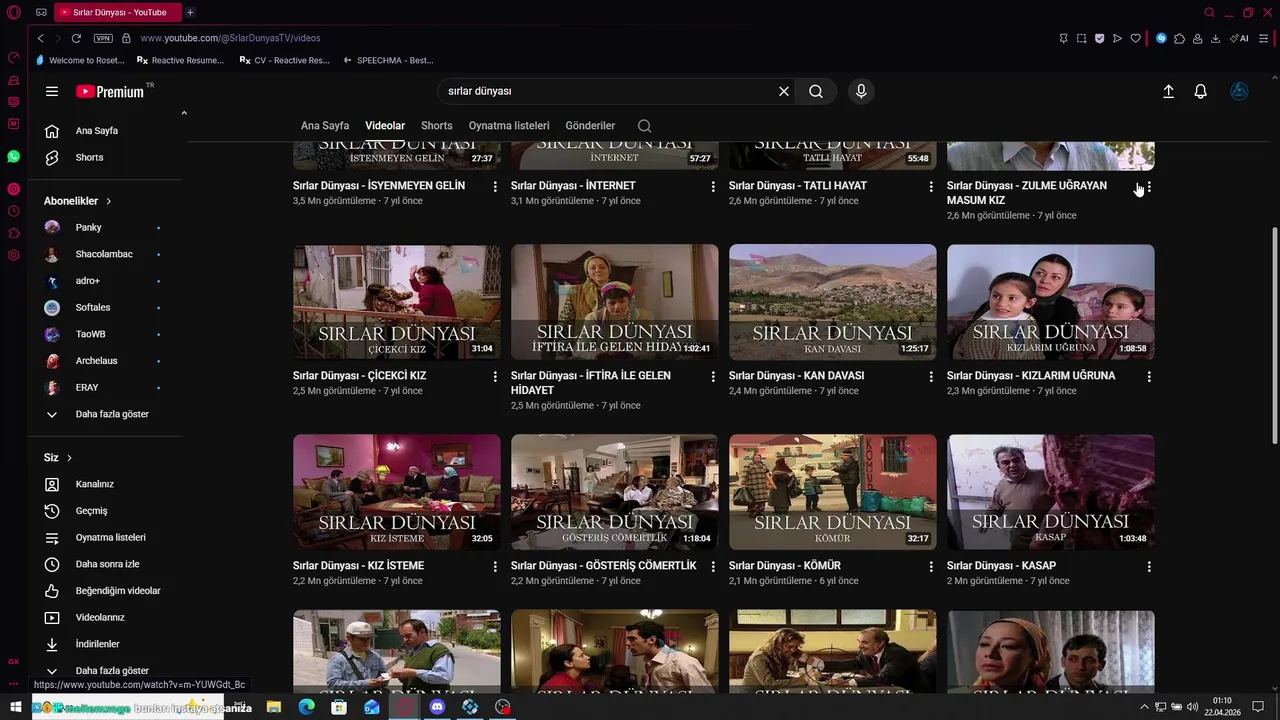Open the notifications bell
Screen dimensions: 1280x720
pos(1201,91)
